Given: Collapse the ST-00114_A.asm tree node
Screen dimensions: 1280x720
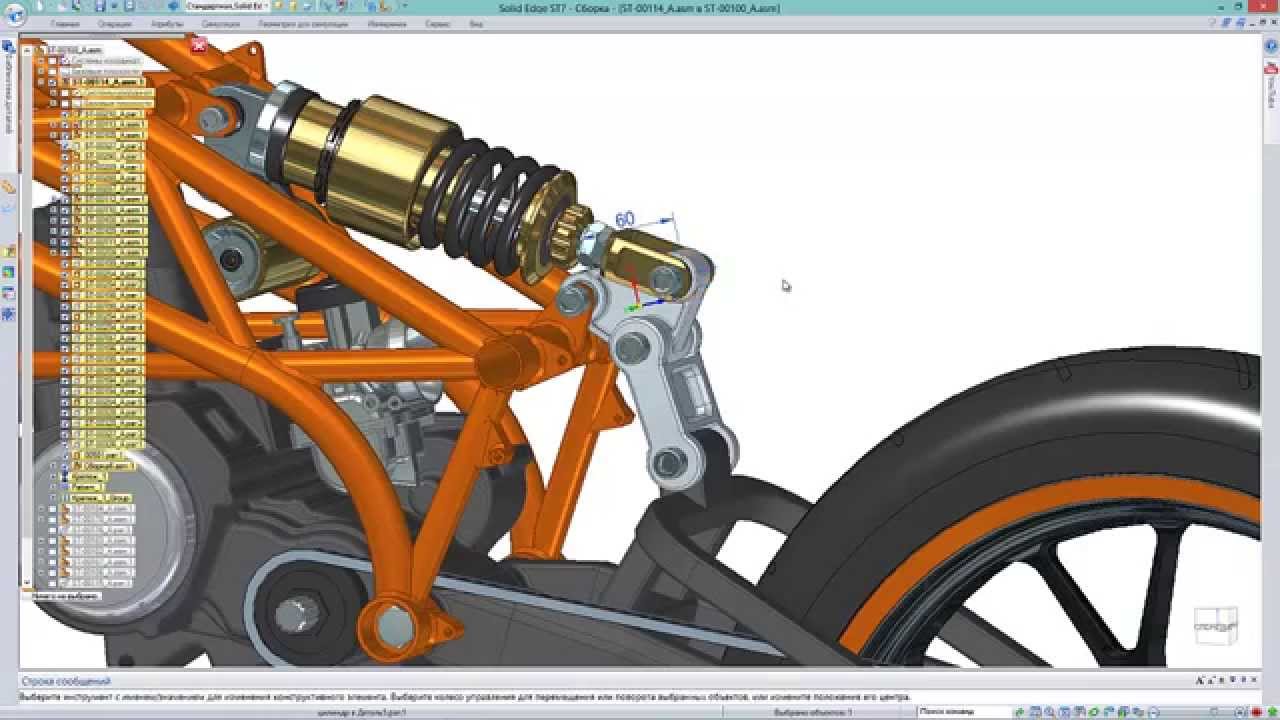Looking at the screenshot, I should [41, 82].
